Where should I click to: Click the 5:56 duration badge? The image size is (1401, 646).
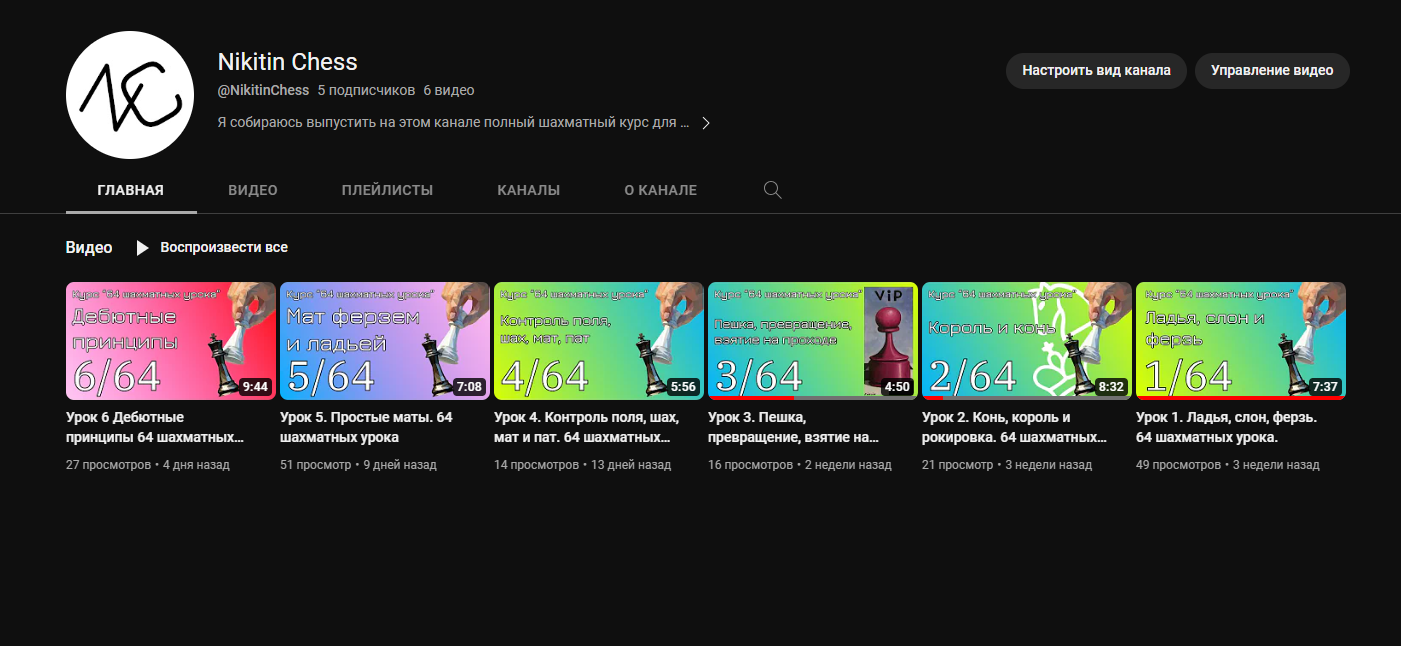coord(683,387)
